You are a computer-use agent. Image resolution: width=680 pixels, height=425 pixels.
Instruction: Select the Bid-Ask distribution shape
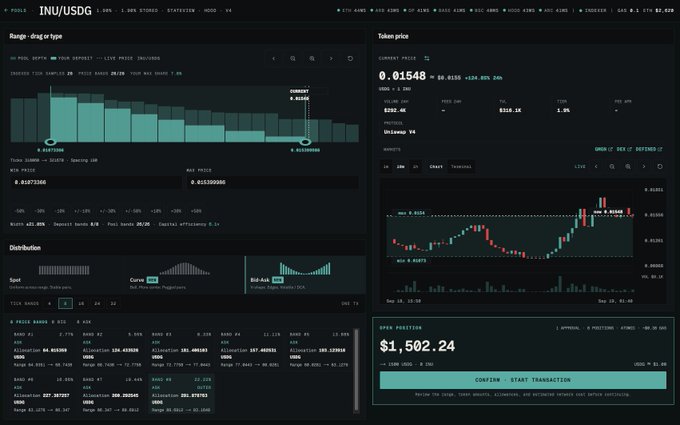305,275
